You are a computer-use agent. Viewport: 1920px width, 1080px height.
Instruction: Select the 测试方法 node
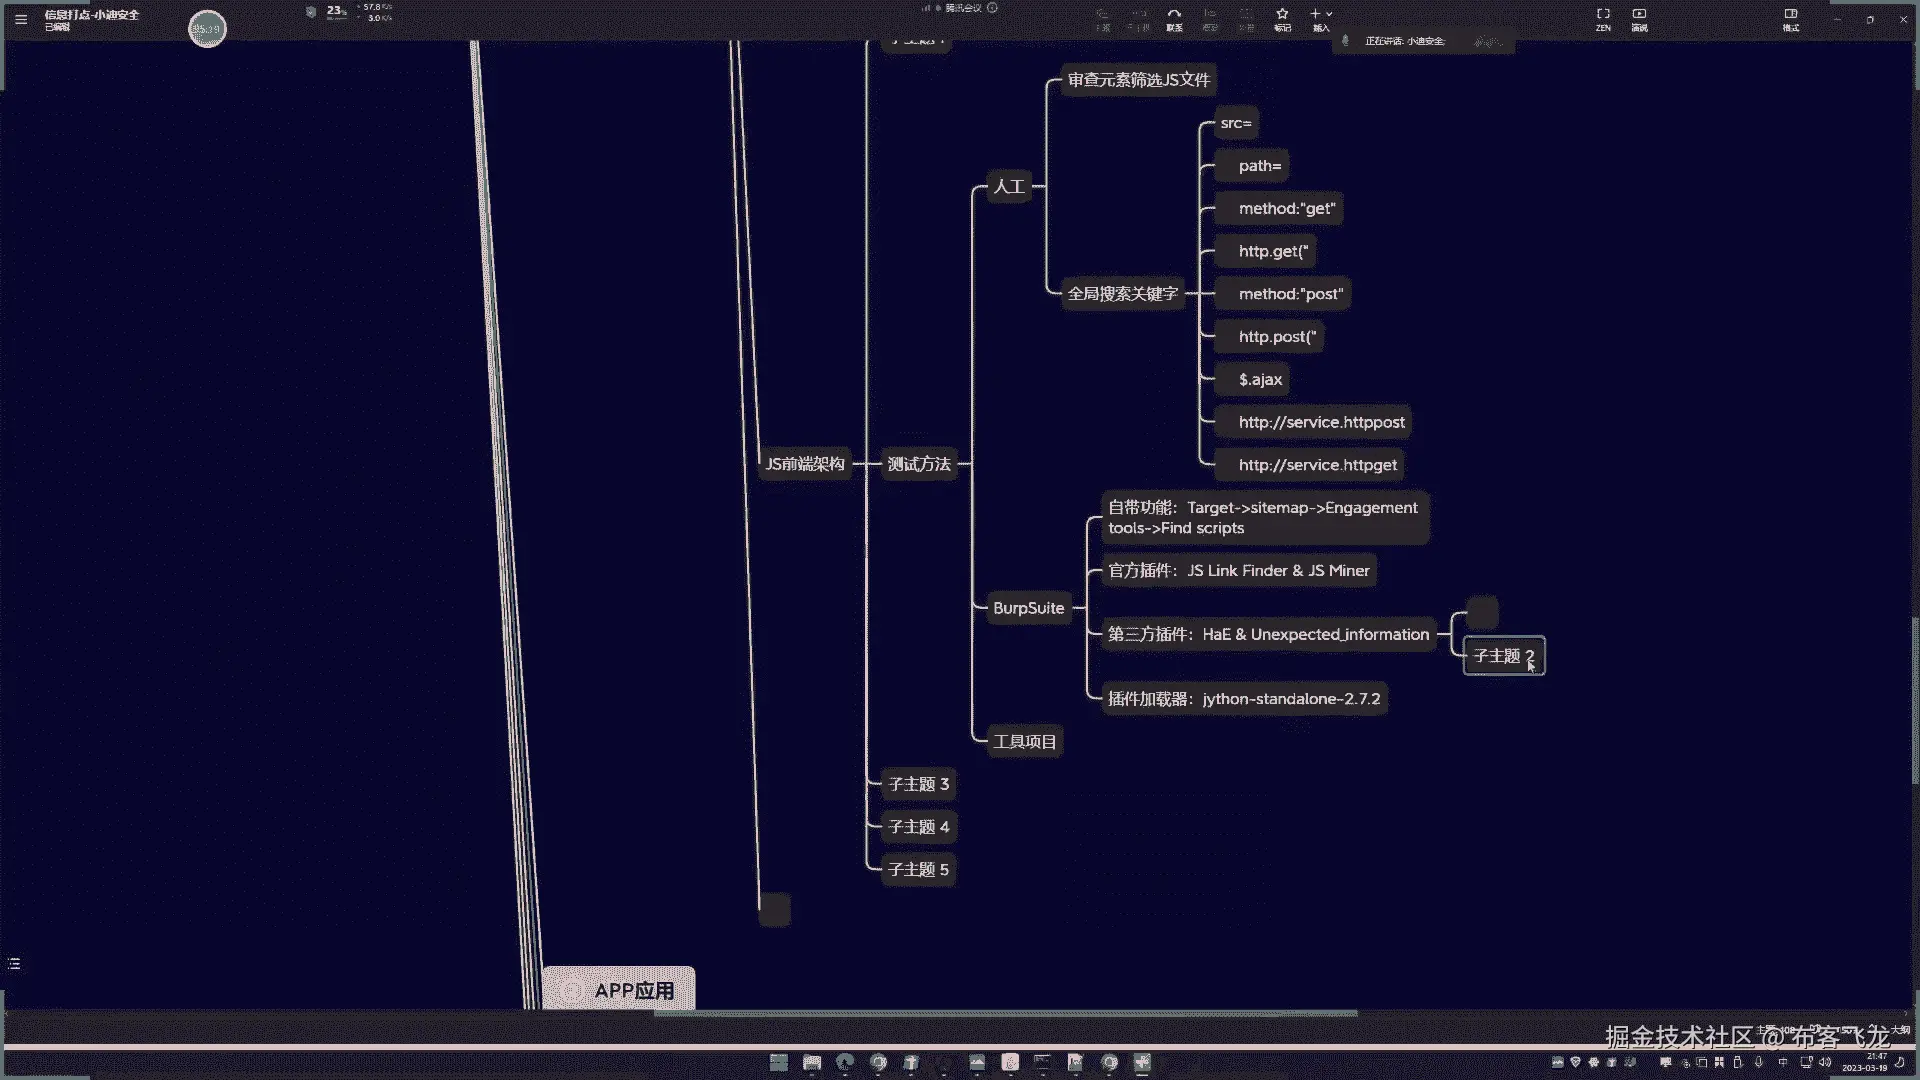click(x=918, y=464)
